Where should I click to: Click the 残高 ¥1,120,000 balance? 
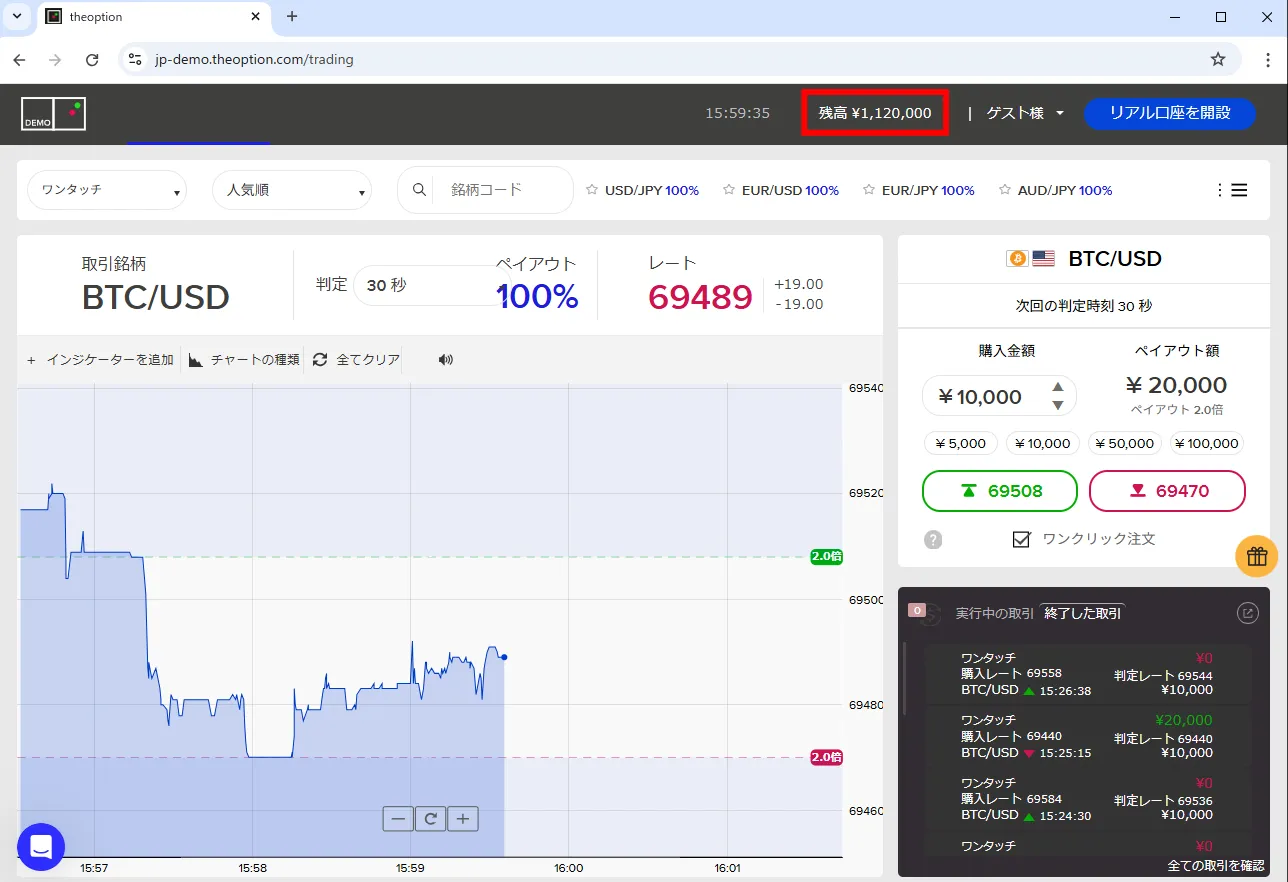click(875, 113)
